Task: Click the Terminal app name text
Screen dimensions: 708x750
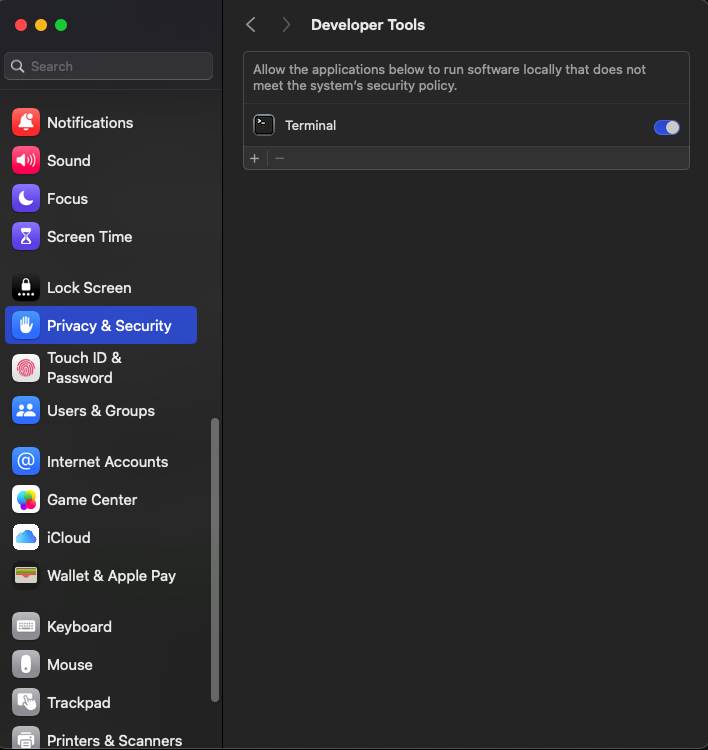Action: (x=310, y=125)
